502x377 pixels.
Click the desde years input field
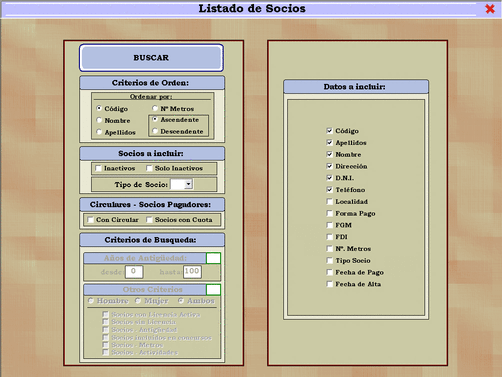click(134, 272)
